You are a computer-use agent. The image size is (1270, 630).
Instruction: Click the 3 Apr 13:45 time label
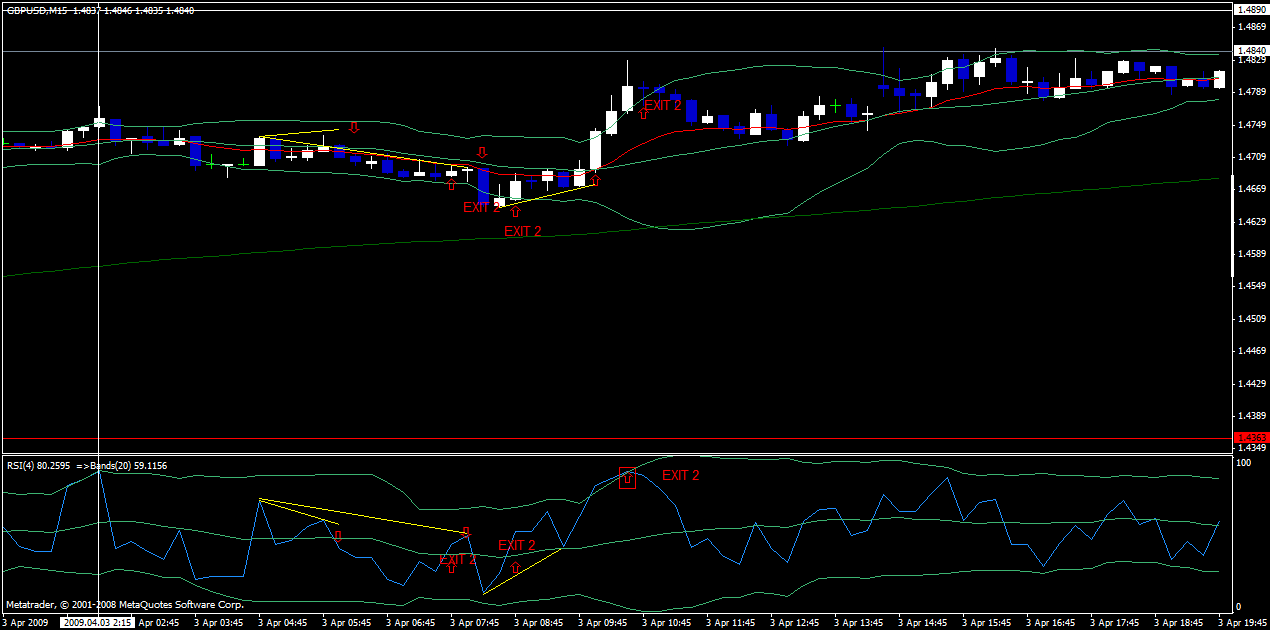857,622
